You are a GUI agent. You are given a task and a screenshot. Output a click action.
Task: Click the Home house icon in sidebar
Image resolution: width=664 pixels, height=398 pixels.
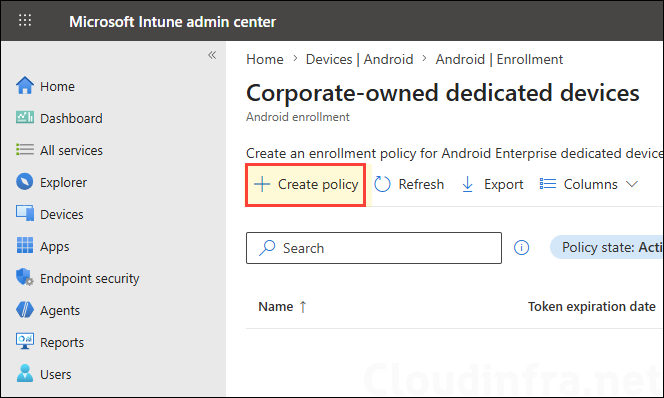(25, 86)
